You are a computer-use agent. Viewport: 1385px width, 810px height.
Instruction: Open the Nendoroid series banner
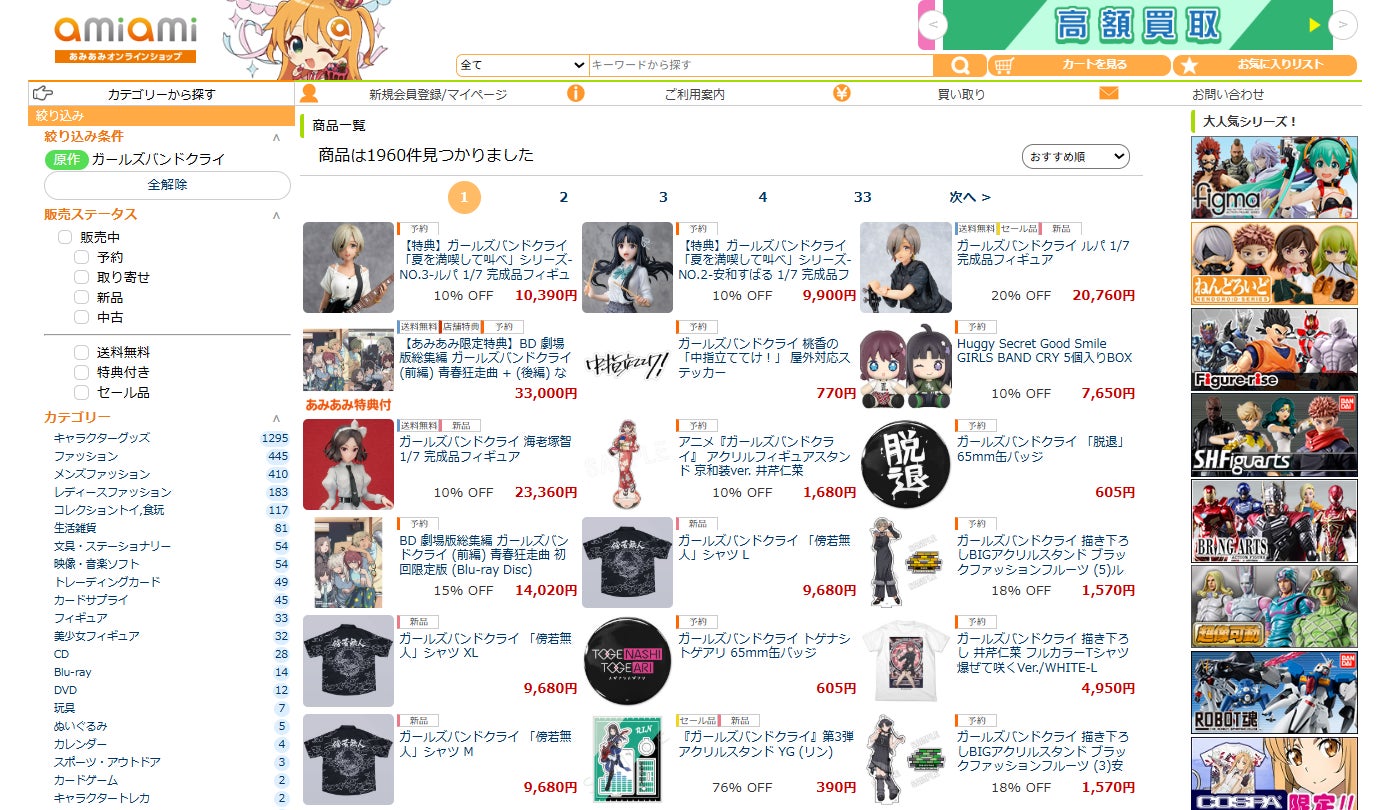click(x=1274, y=263)
